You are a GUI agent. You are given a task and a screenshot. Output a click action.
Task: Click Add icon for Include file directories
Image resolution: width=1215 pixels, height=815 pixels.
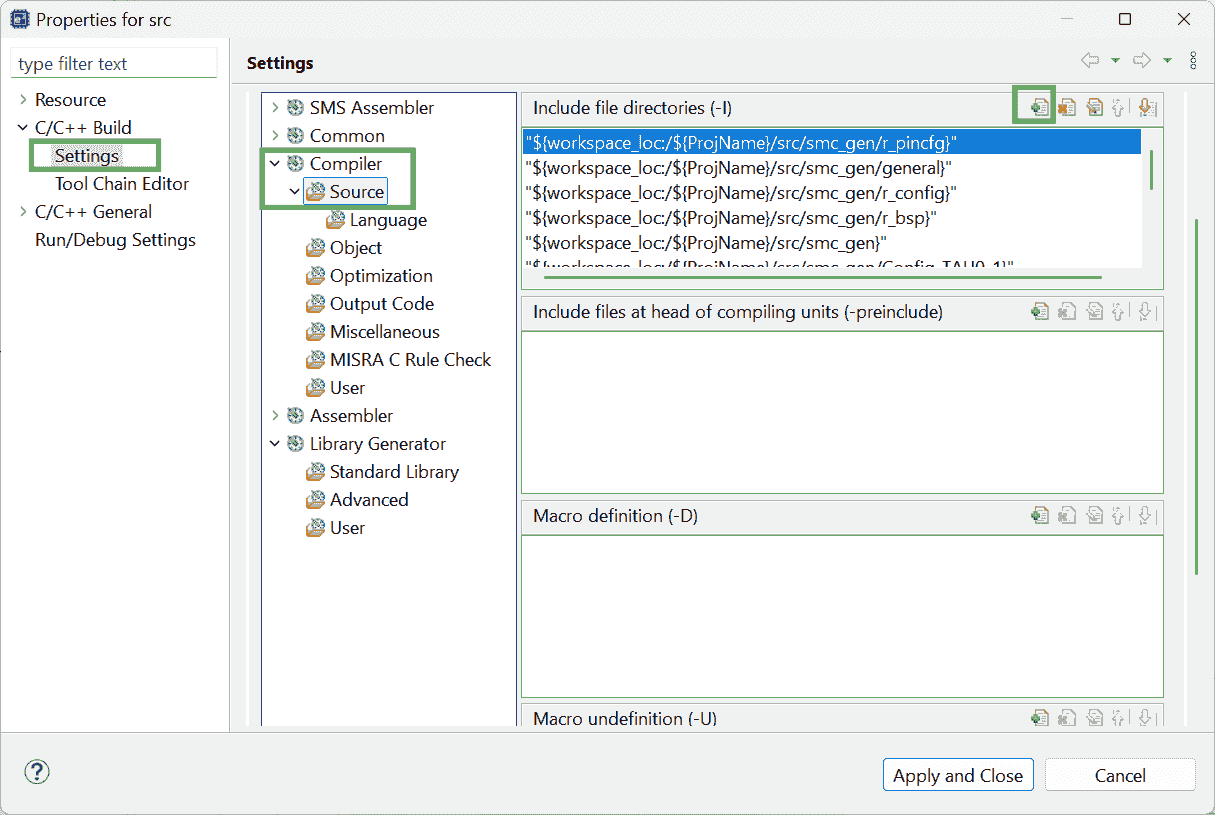point(1039,107)
